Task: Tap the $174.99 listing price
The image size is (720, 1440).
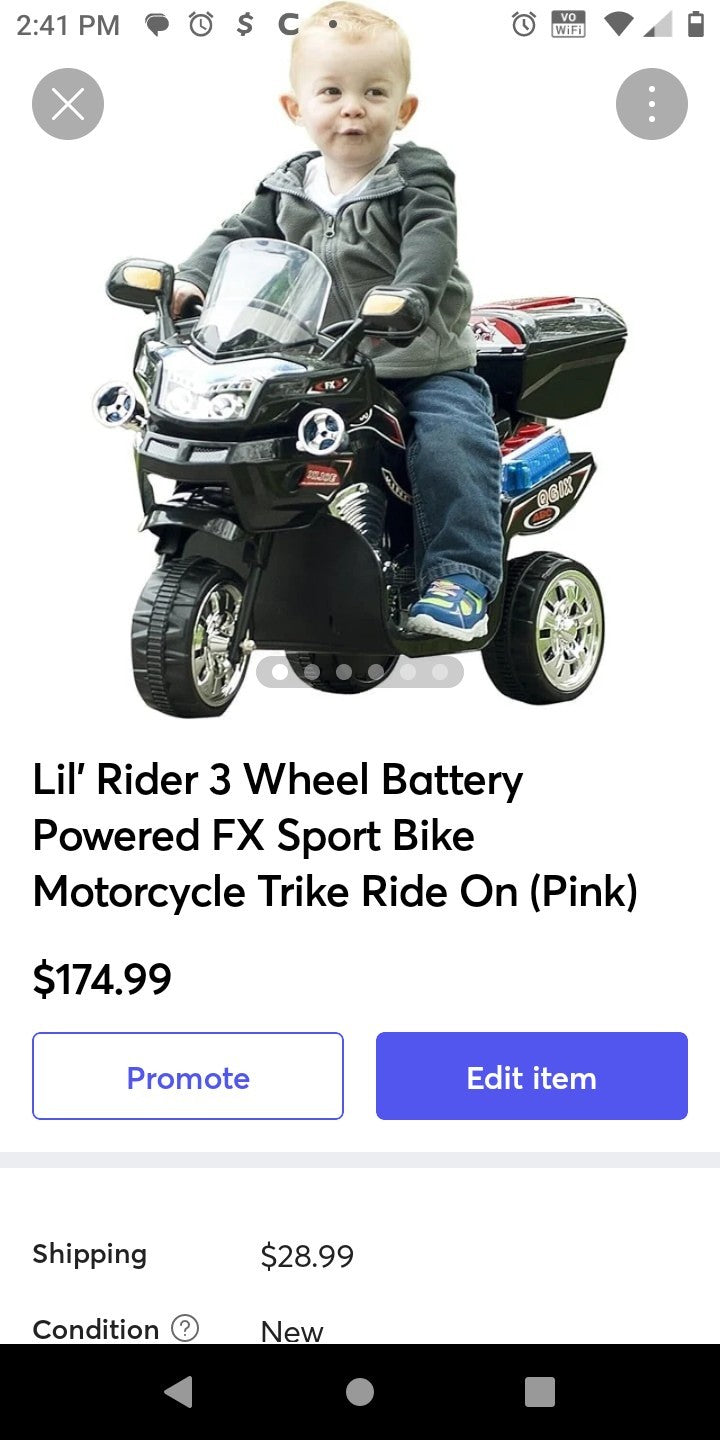Action: pyautogui.click(x=102, y=979)
